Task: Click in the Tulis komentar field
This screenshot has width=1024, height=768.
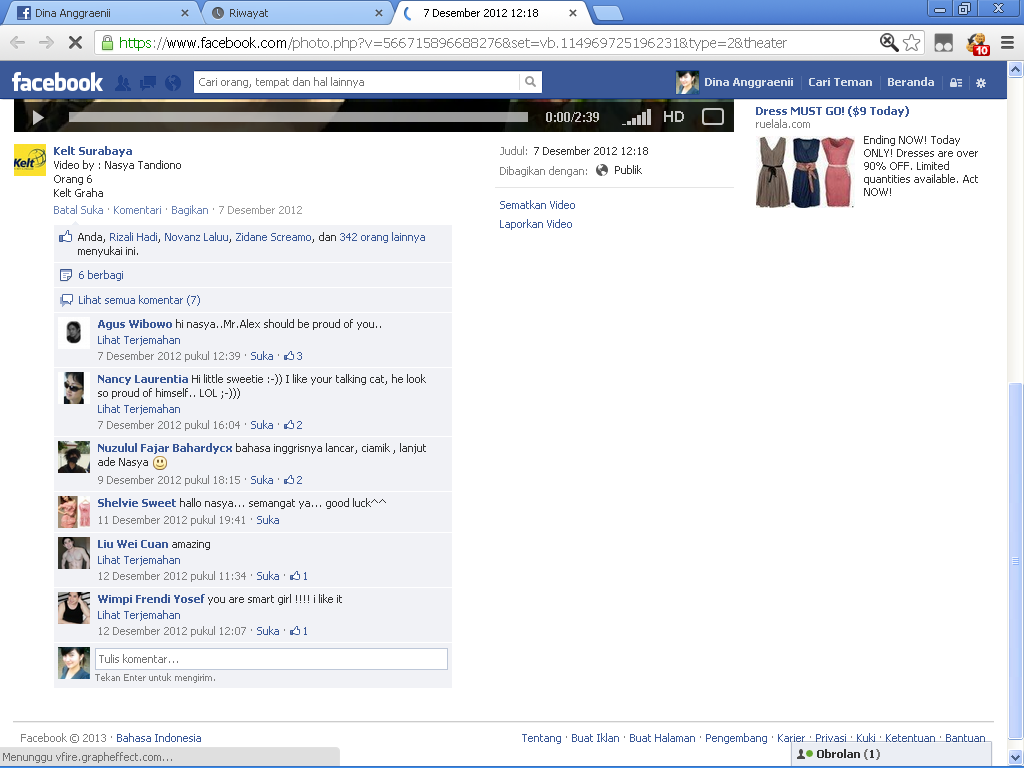Action: click(271, 659)
